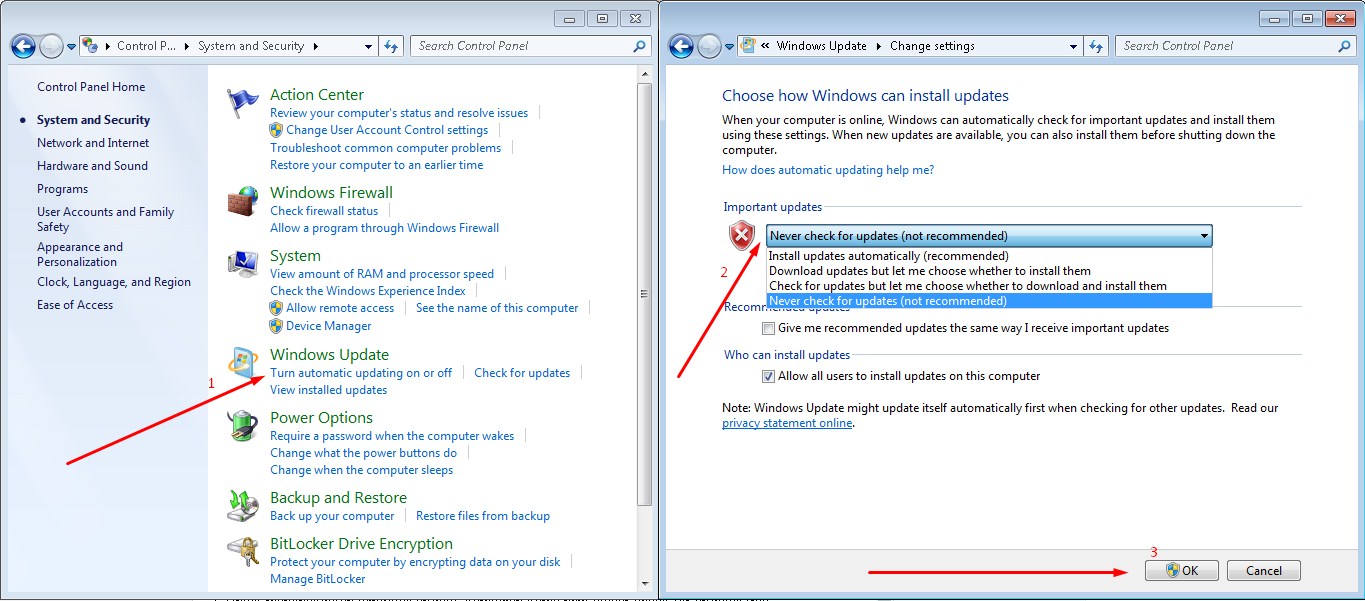
Task: Select Check for updates but let me choose option
Action: [x=989, y=286]
